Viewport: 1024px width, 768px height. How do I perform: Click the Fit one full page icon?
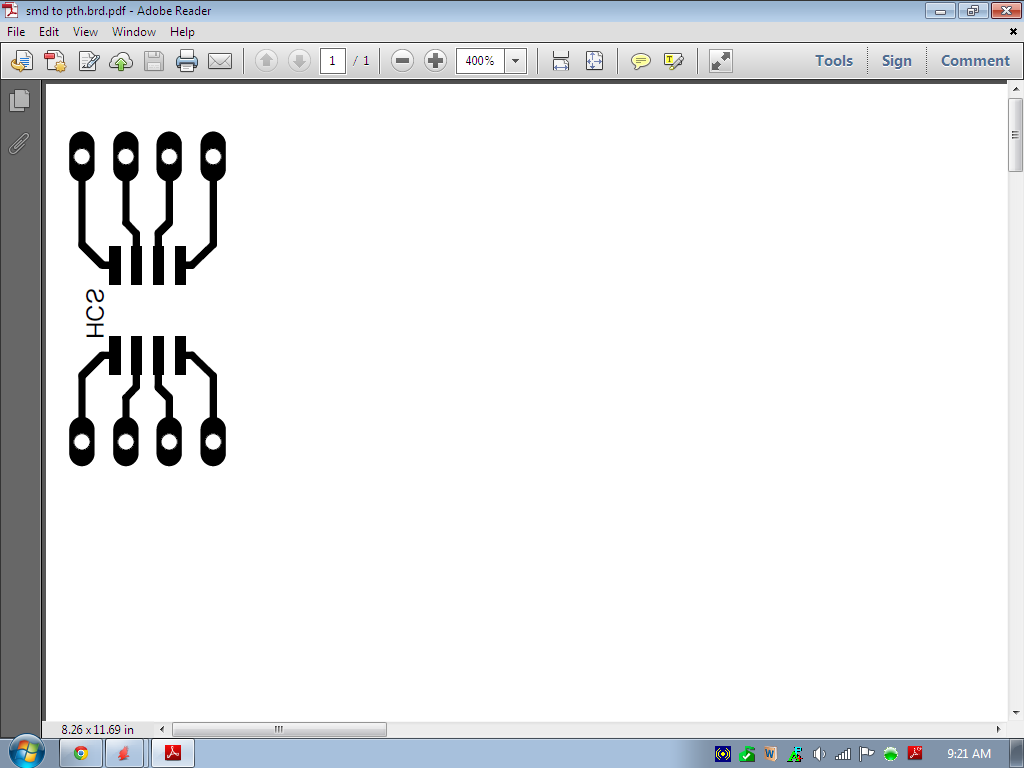(594, 61)
